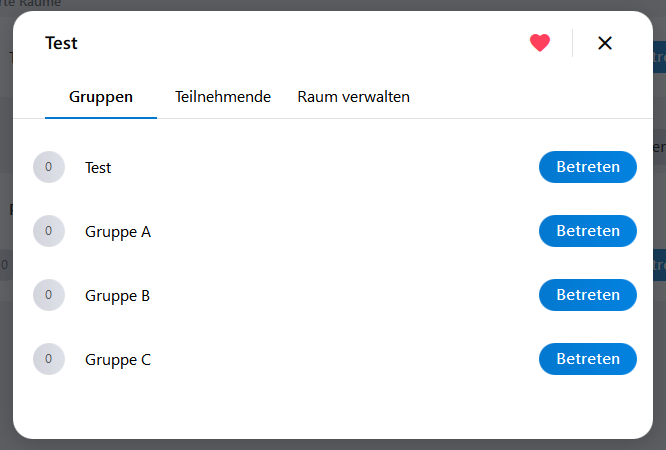Click the dimmed background below the dialog
This screenshot has height=450, width=666.
(333, 445)
